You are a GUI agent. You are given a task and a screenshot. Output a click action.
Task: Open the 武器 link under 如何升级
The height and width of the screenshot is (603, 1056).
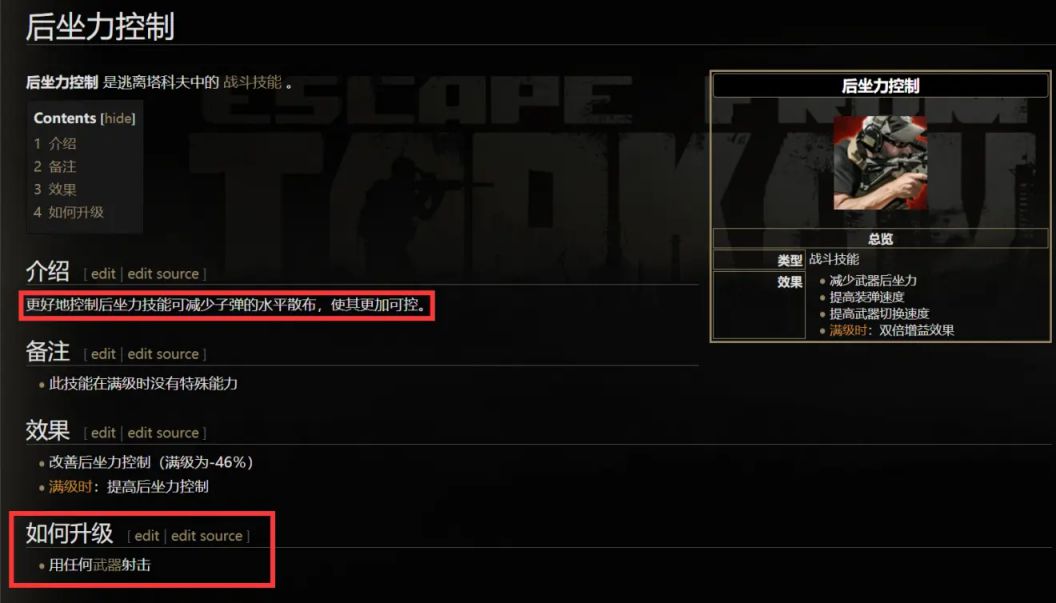[107, 565]
